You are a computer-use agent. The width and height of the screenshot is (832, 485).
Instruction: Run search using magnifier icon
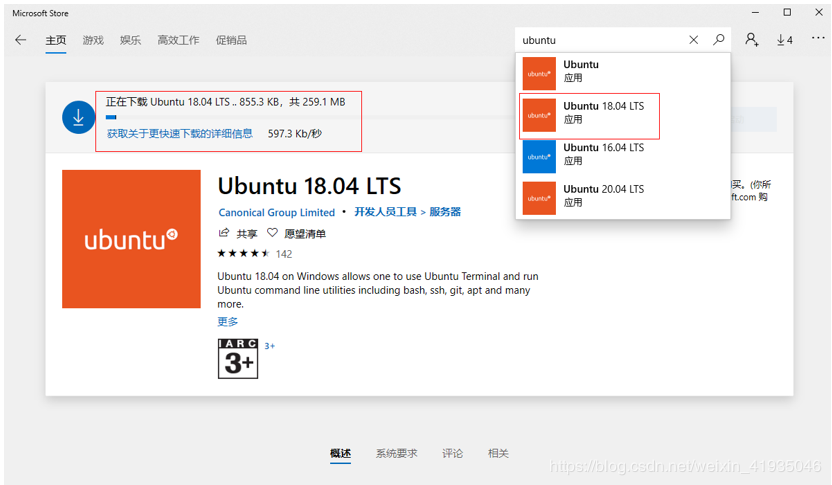pos(718,40)
